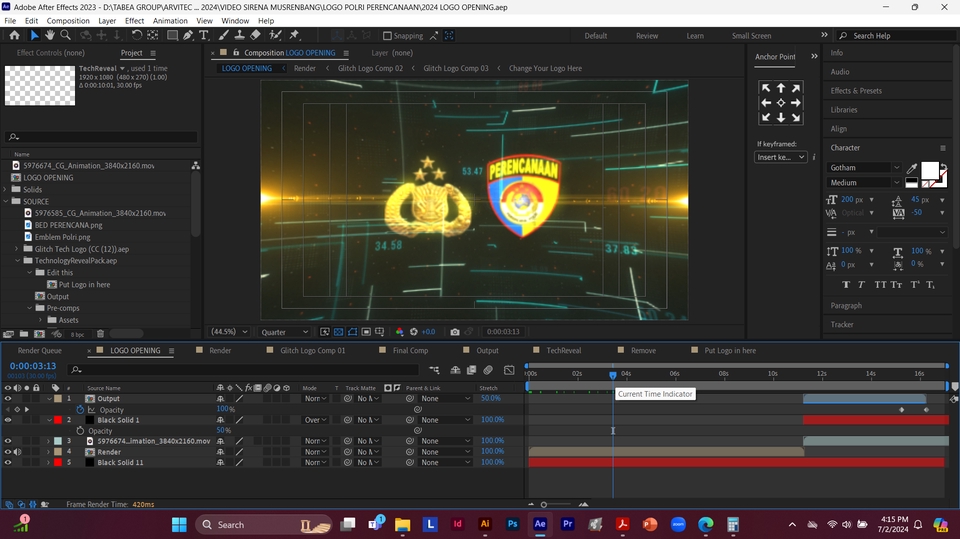Select the Rectangle shape tool

172,36
